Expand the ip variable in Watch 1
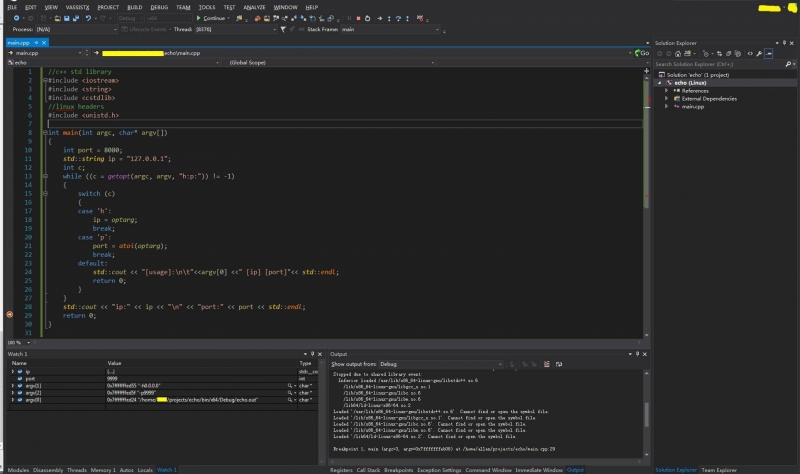Viewport: 800px width, 474px height. pyautogui.click(x=13, y=371)
